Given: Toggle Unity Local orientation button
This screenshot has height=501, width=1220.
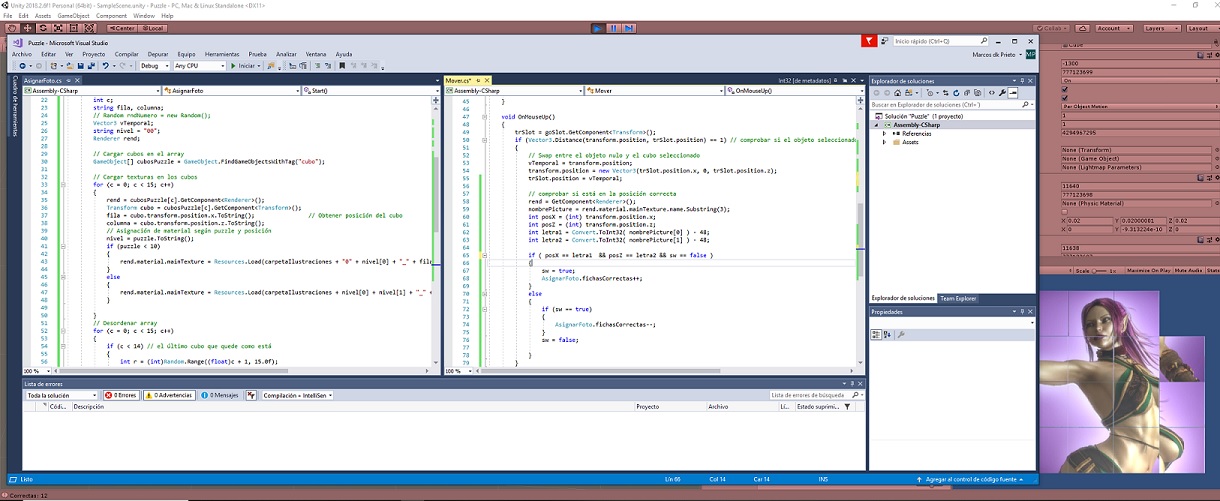Looking at the screenshot, I should click(x=152, y=28).
